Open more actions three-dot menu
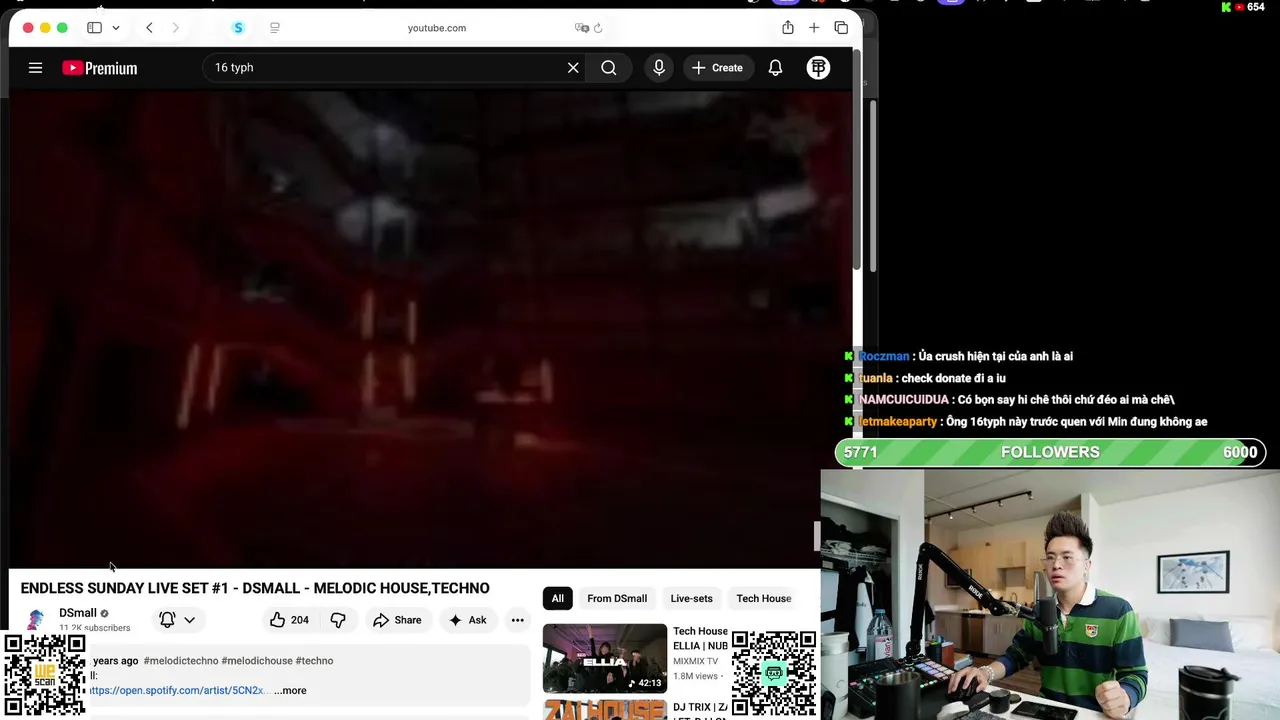1280x720 pixels. click(x=517, y=620)
